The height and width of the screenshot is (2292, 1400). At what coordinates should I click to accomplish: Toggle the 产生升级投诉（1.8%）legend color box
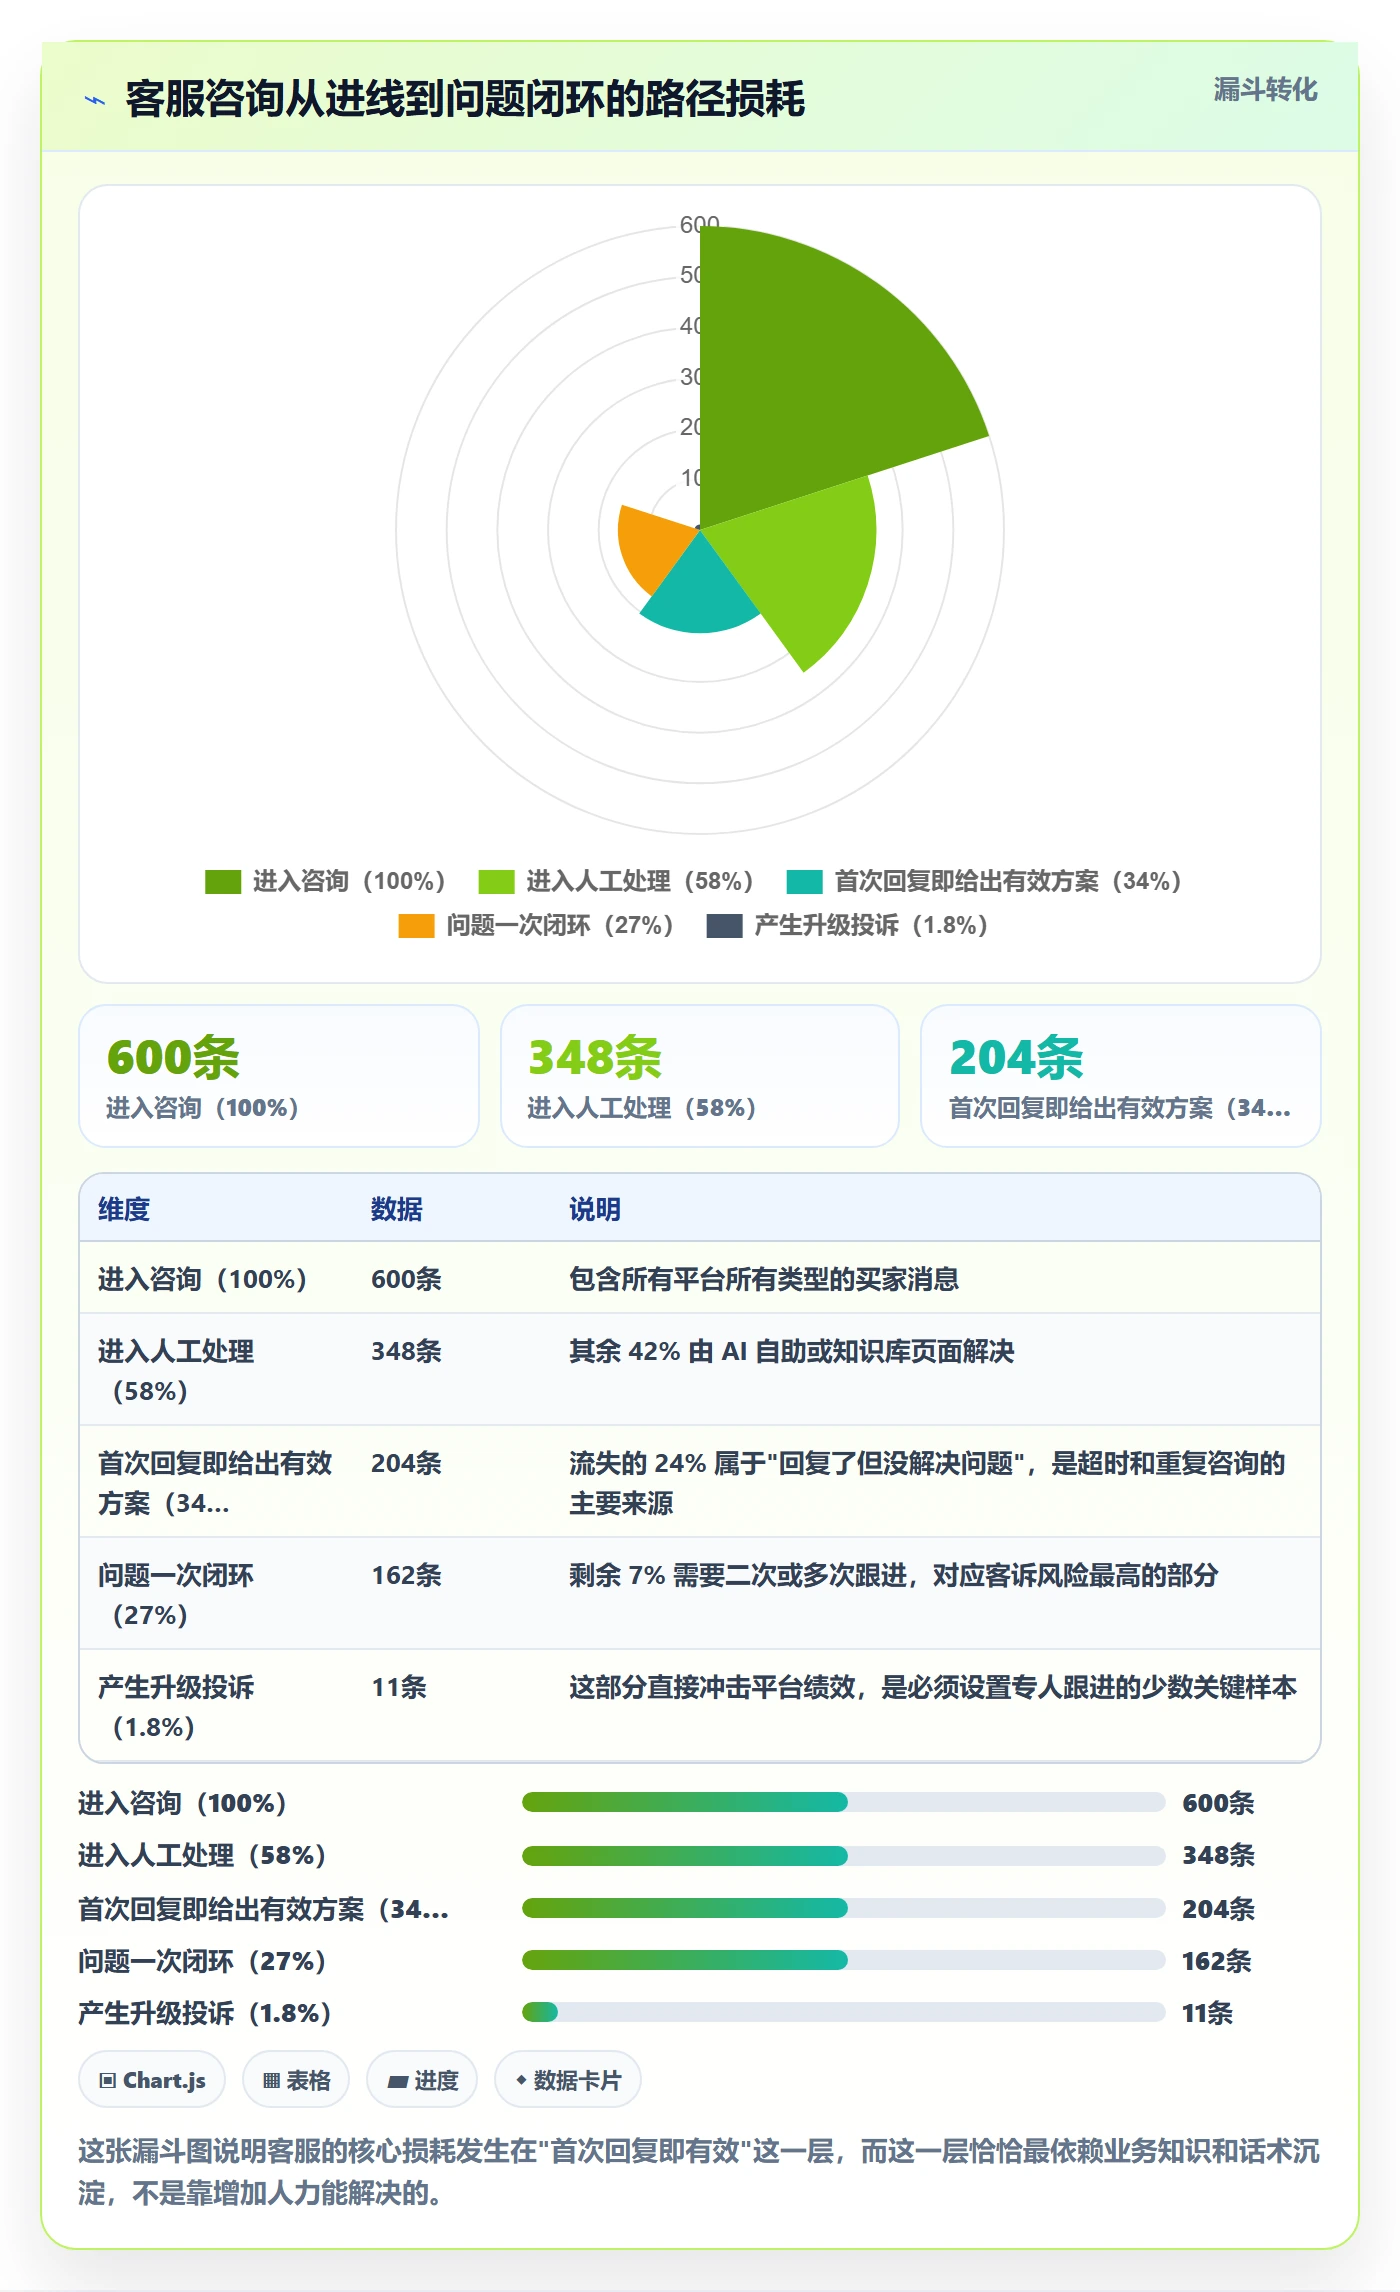point(724,926)
